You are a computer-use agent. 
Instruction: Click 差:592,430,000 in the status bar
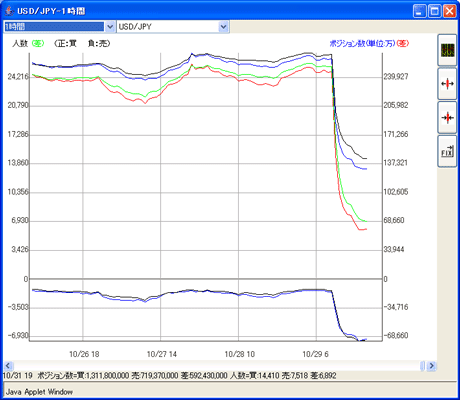click(204, 376)
